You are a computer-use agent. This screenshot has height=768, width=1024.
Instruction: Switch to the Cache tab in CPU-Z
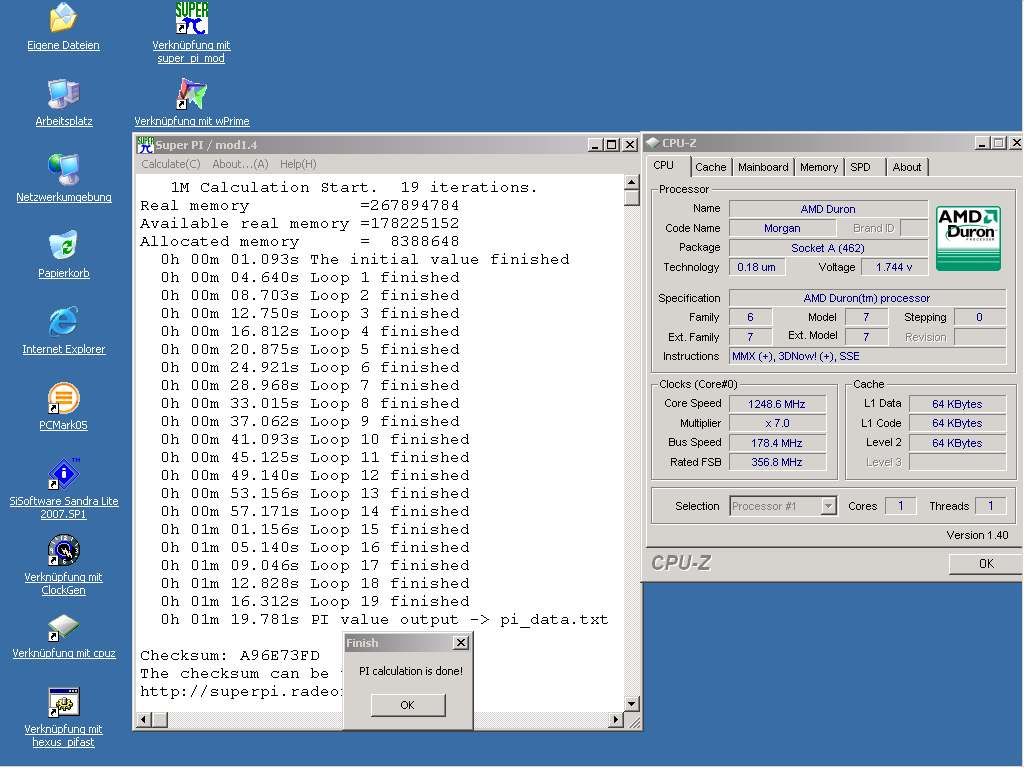tap(711, 167)
